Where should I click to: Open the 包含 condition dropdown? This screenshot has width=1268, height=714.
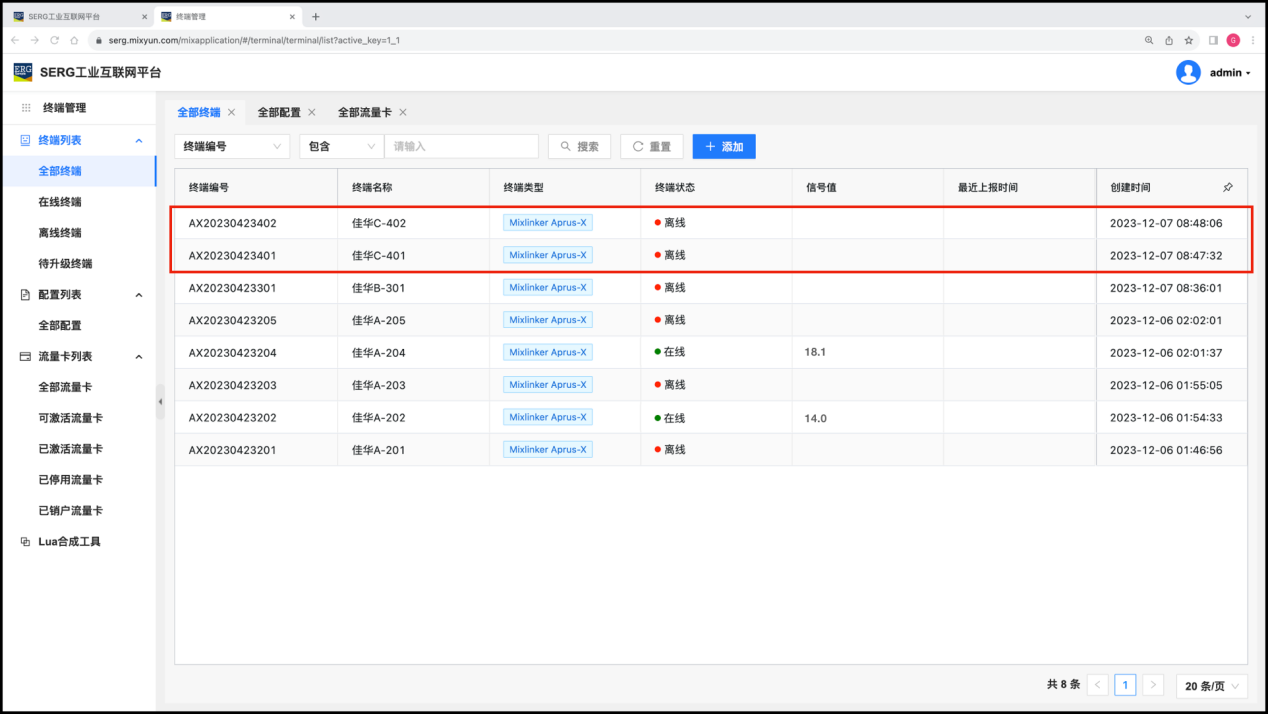point(341,146)
